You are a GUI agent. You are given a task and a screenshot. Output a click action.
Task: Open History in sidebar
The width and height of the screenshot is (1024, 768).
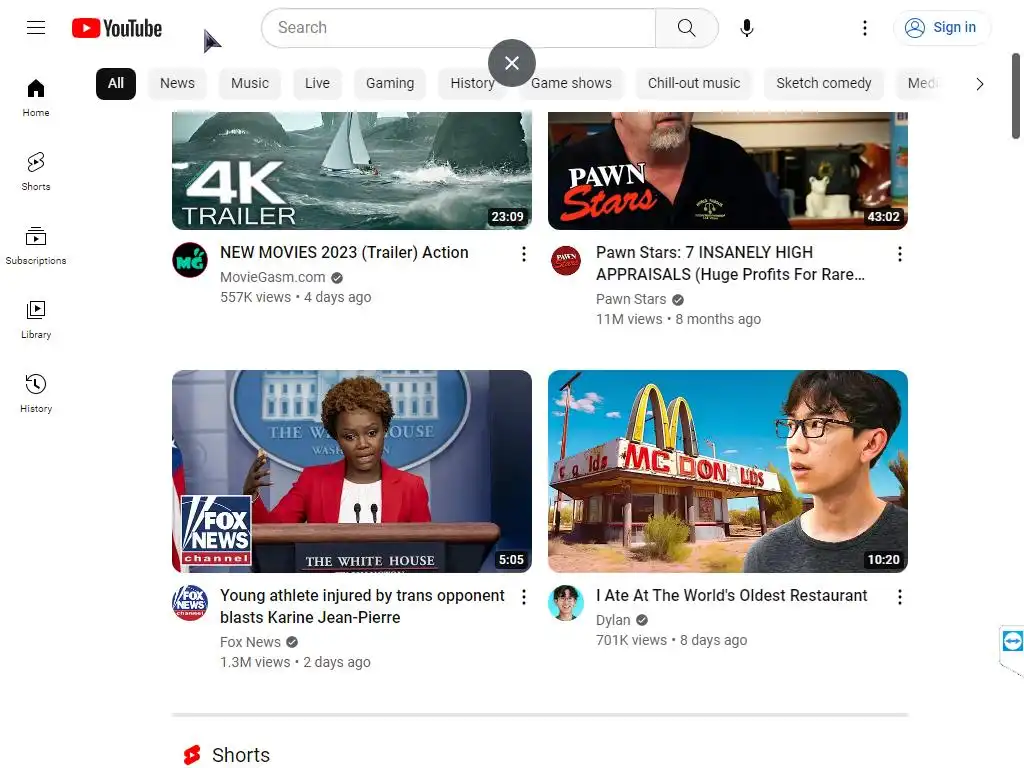[x=36, y=394]
